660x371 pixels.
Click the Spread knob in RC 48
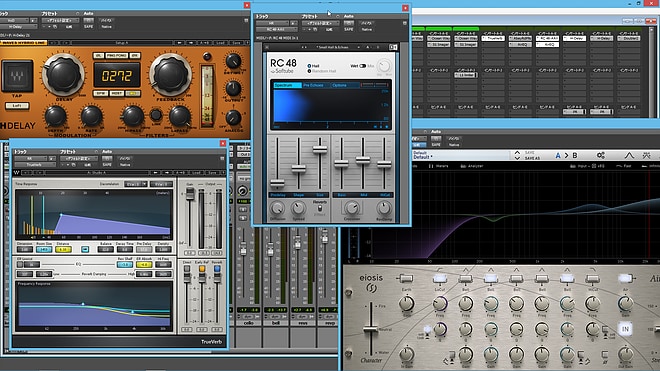(298, 208)
